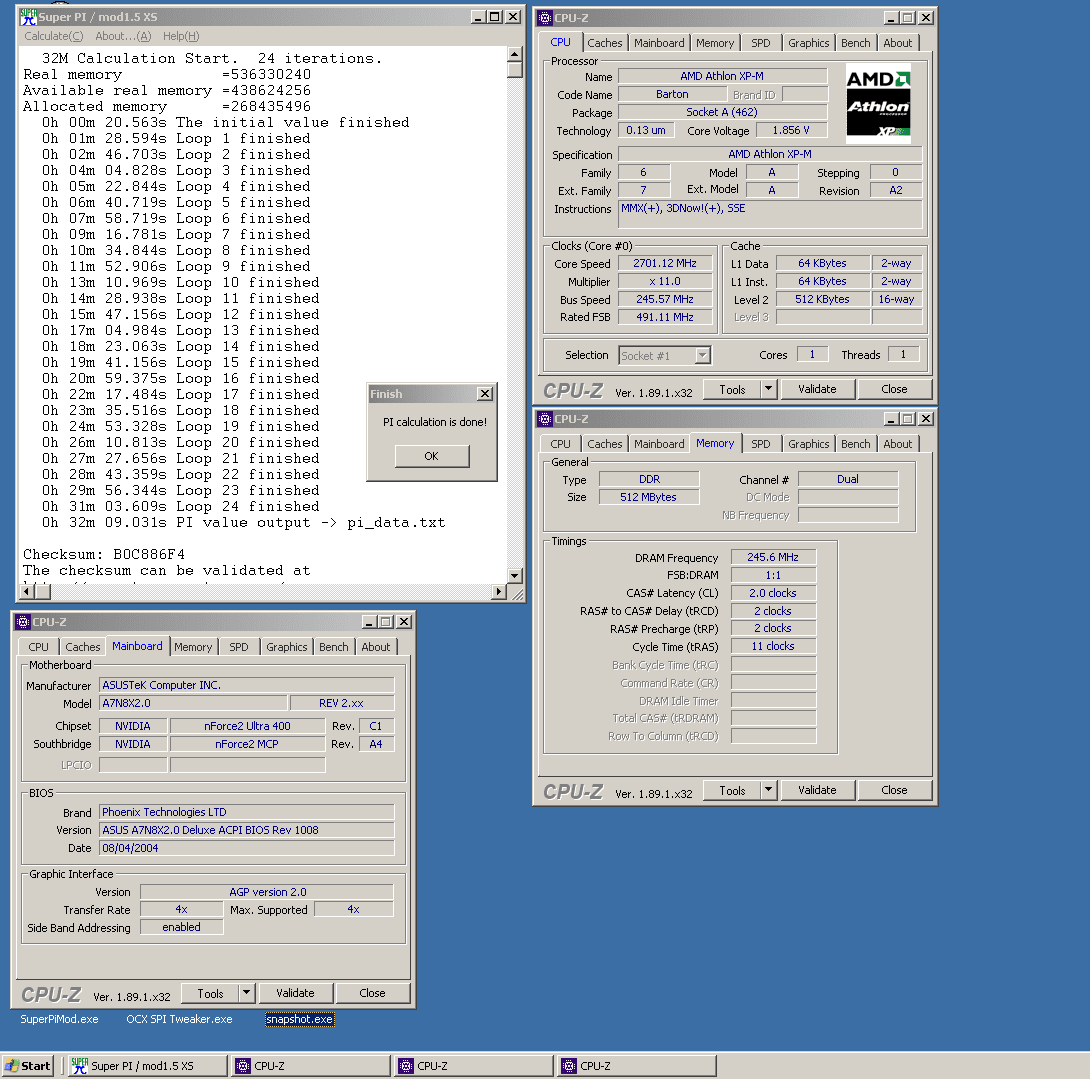Switch to the Caches tab in the top CPU-Z window
Image resolution: width=1090 pixels, height=1079 pixels.
(605, 43)
